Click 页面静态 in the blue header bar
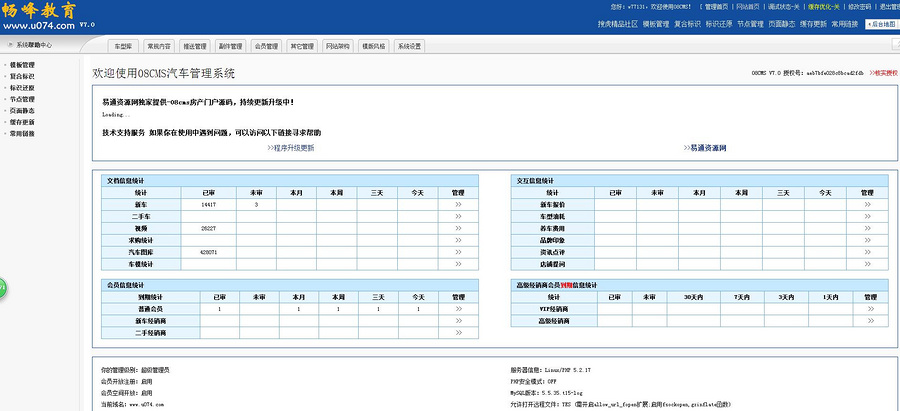This screenshot has width=900, height=411. tap(782, 24)
